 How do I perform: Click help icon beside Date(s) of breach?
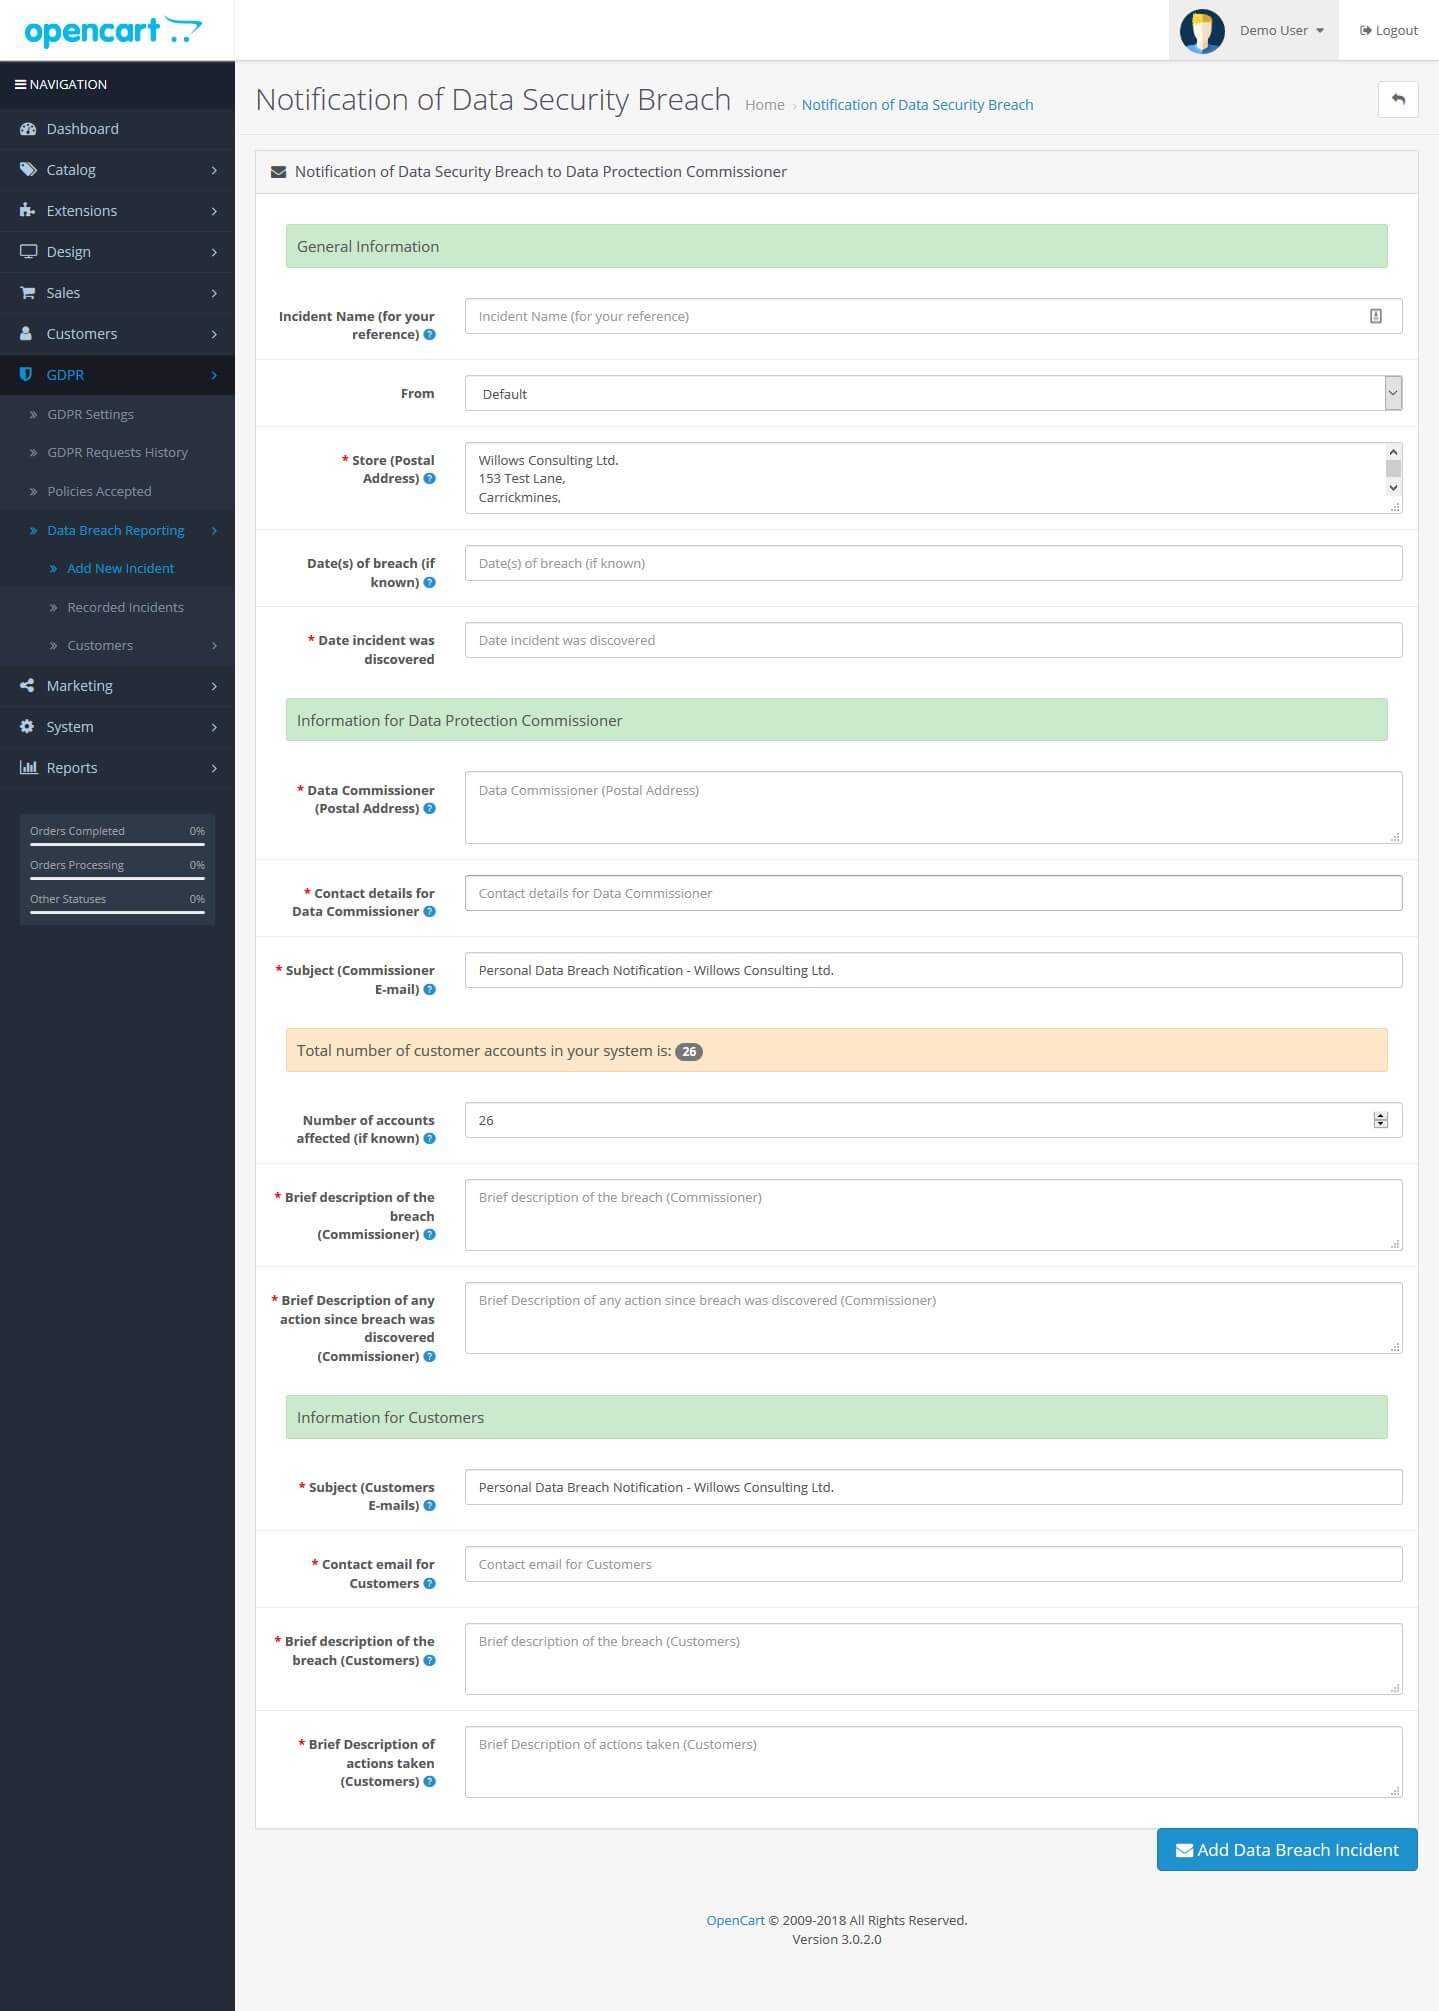coord(430,583)
